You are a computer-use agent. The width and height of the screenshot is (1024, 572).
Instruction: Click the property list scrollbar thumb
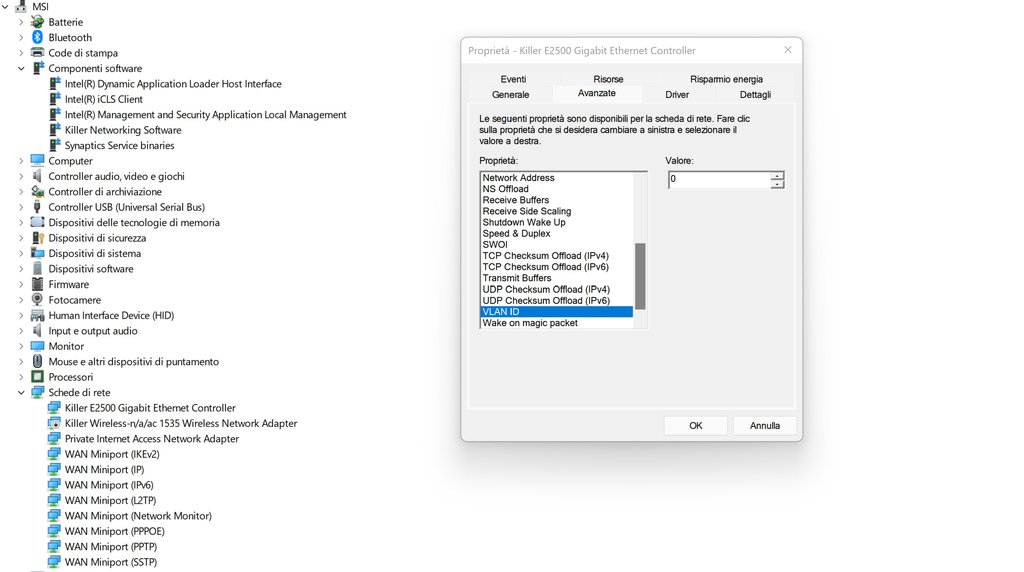(640, 276)
